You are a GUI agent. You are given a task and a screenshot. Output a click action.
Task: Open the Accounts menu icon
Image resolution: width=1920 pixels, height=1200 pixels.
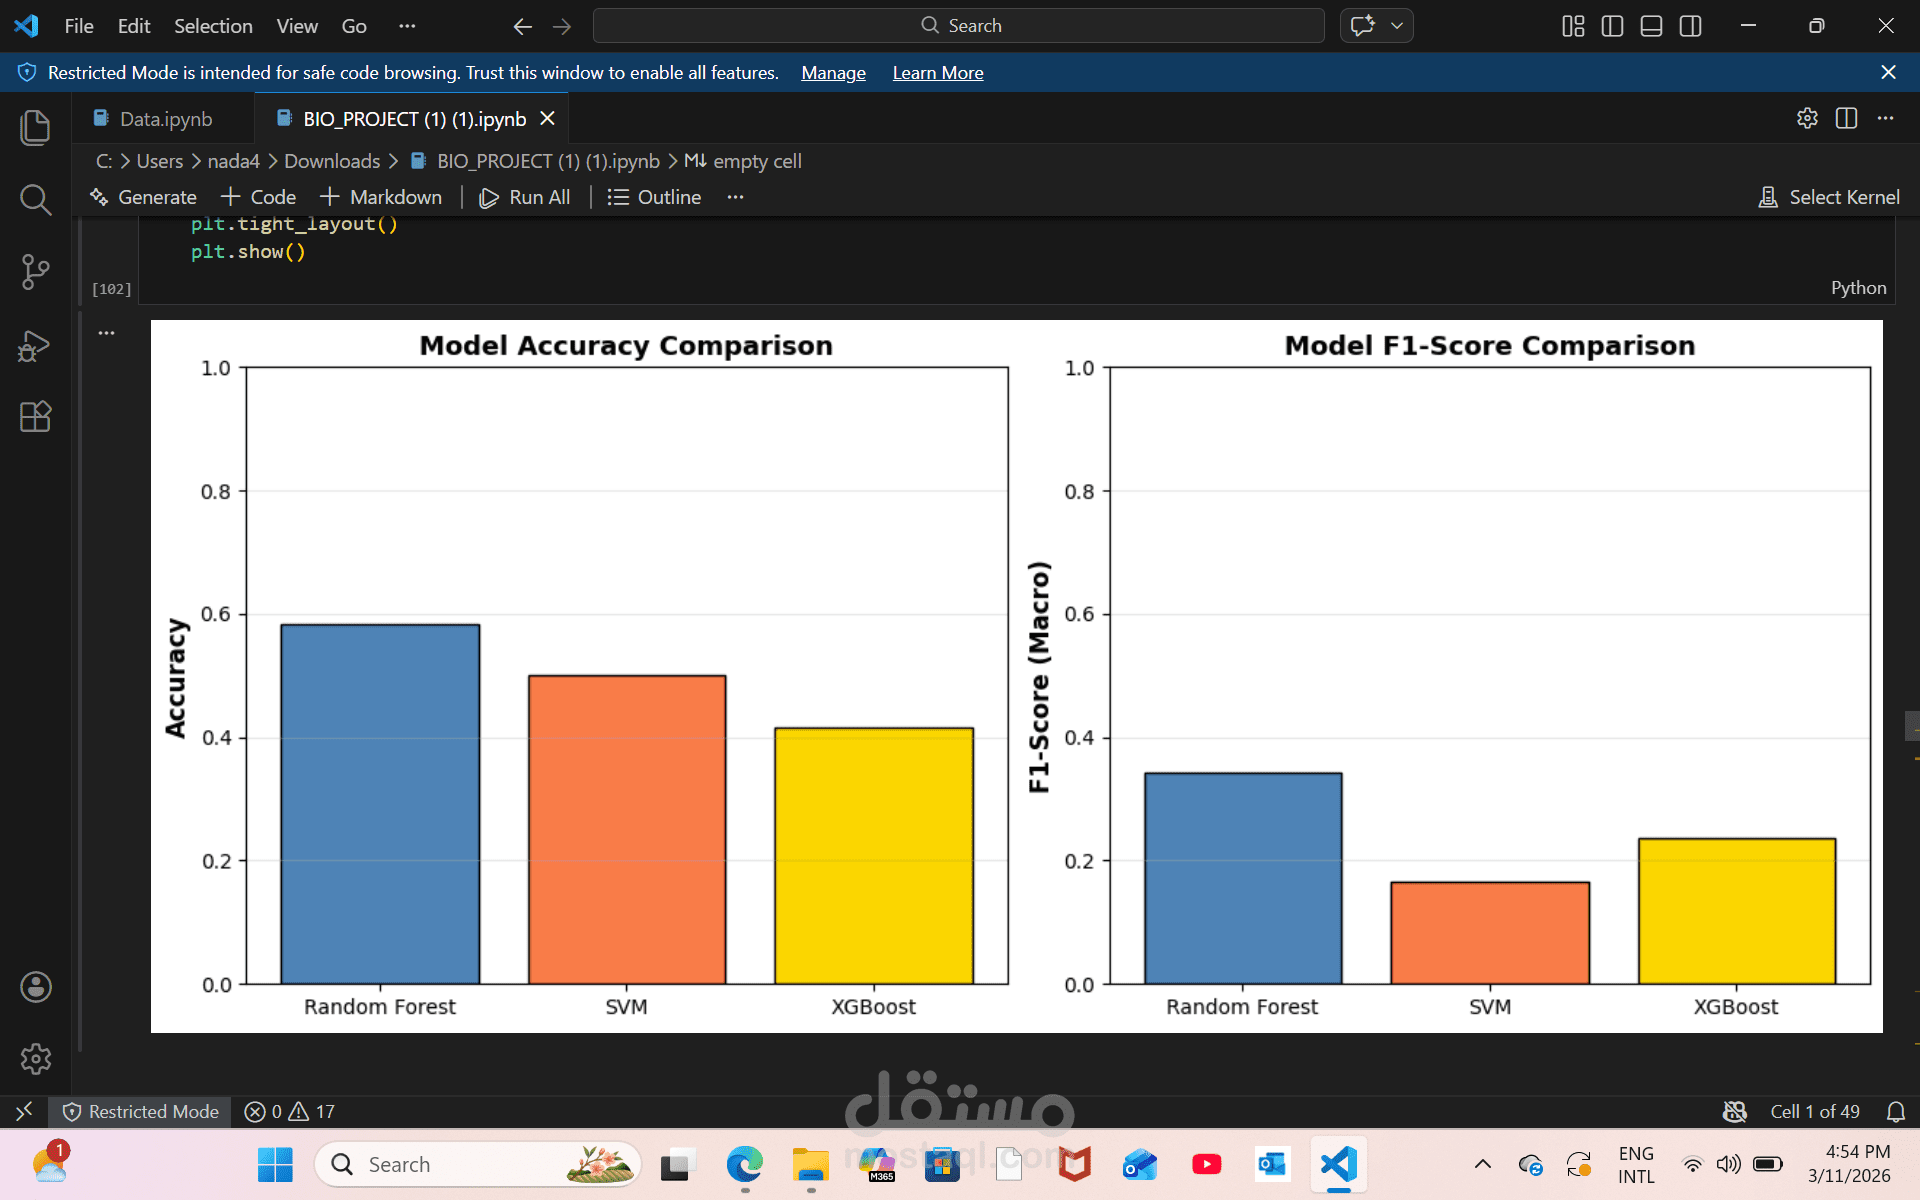pyautogui.click(x=35, y=987)
